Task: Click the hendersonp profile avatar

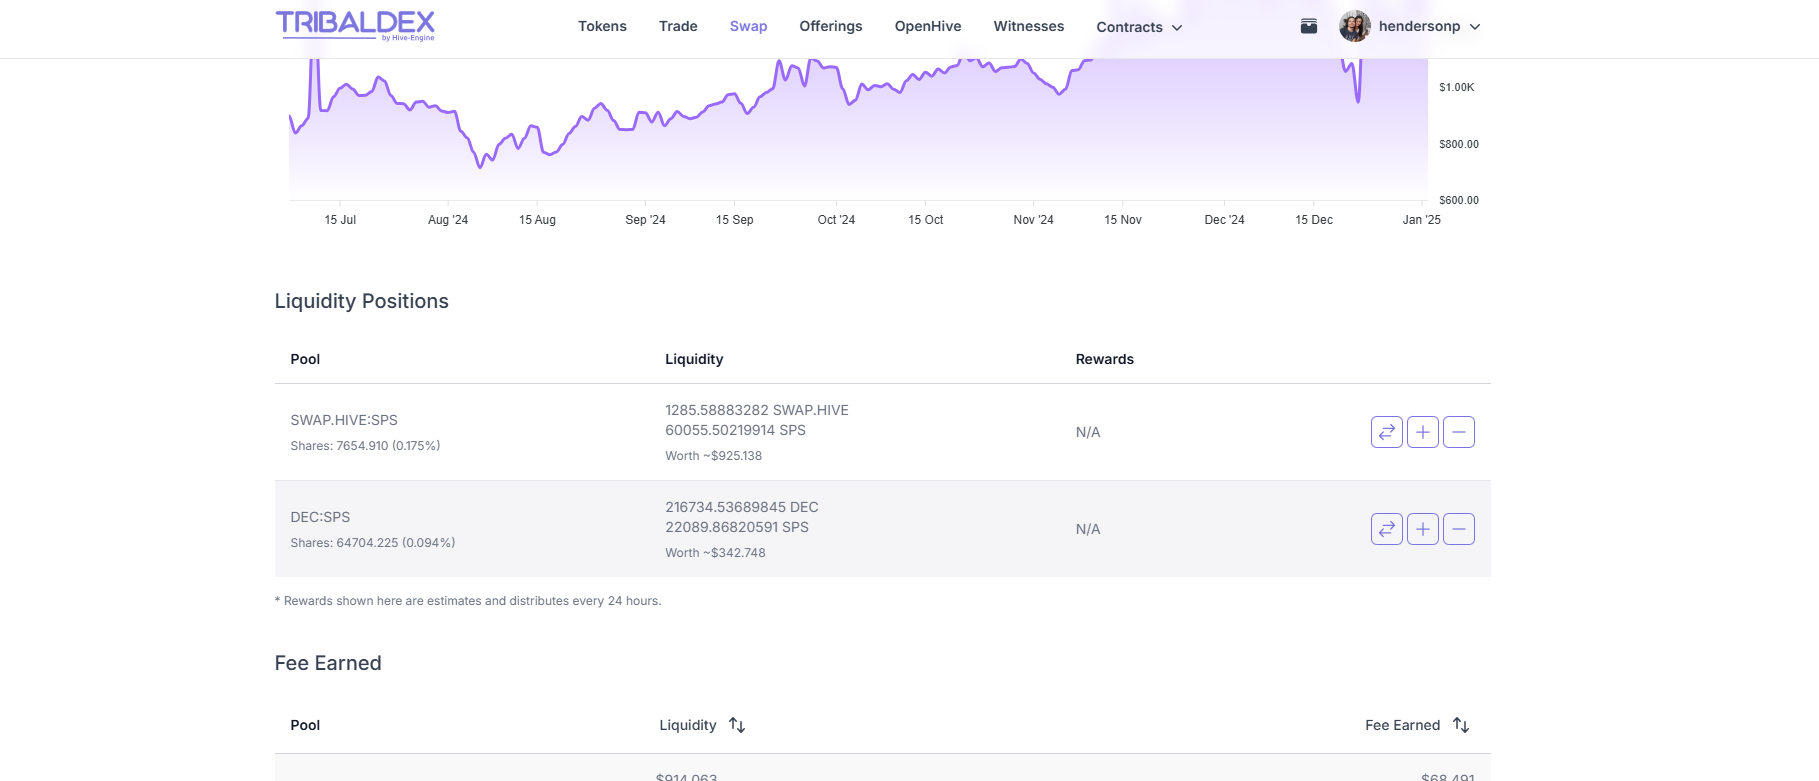Action: pos(1355,26)
